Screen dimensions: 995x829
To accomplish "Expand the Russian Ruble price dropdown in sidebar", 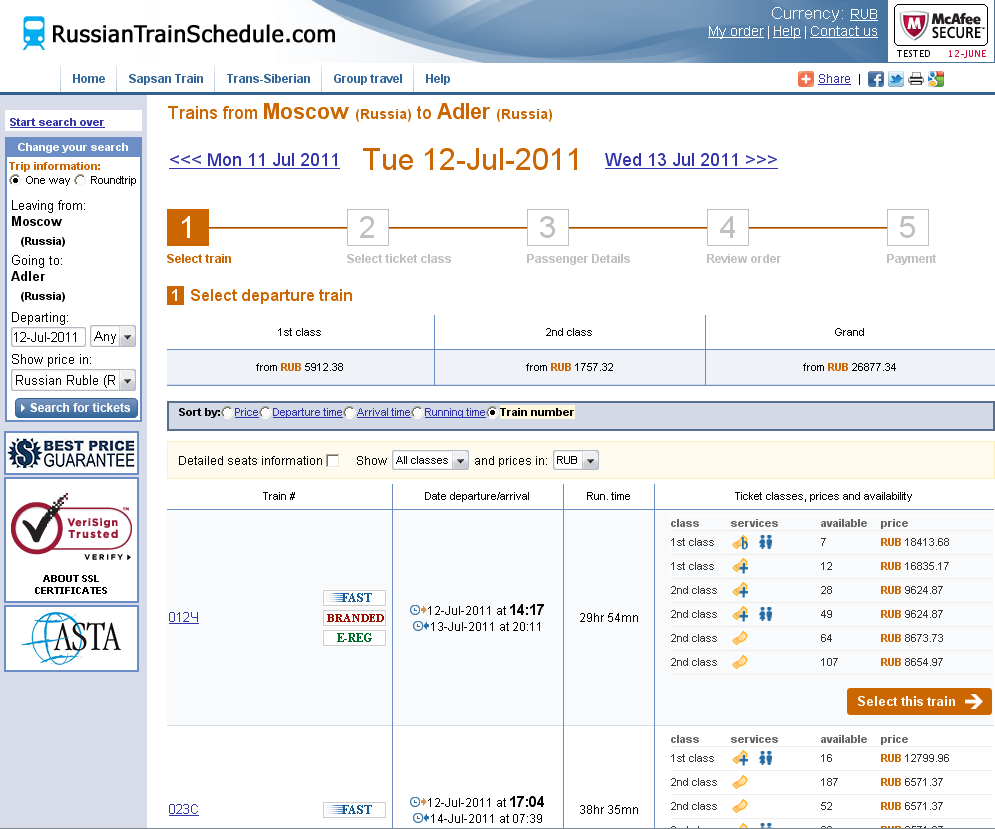I will point(73,380).
